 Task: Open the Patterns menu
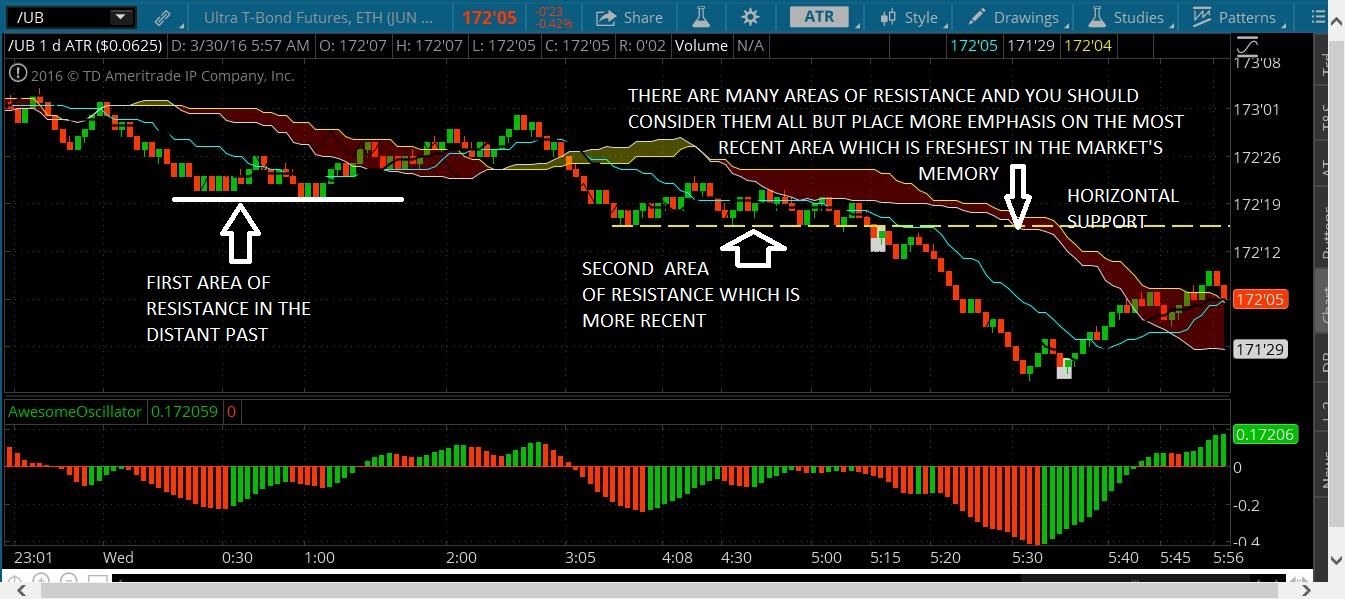[x=1236, y=17]
